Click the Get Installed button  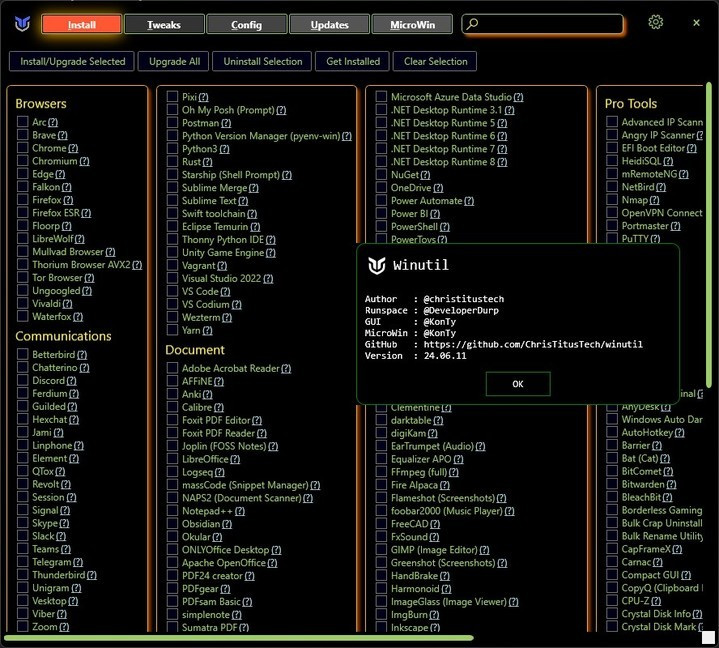353,61
